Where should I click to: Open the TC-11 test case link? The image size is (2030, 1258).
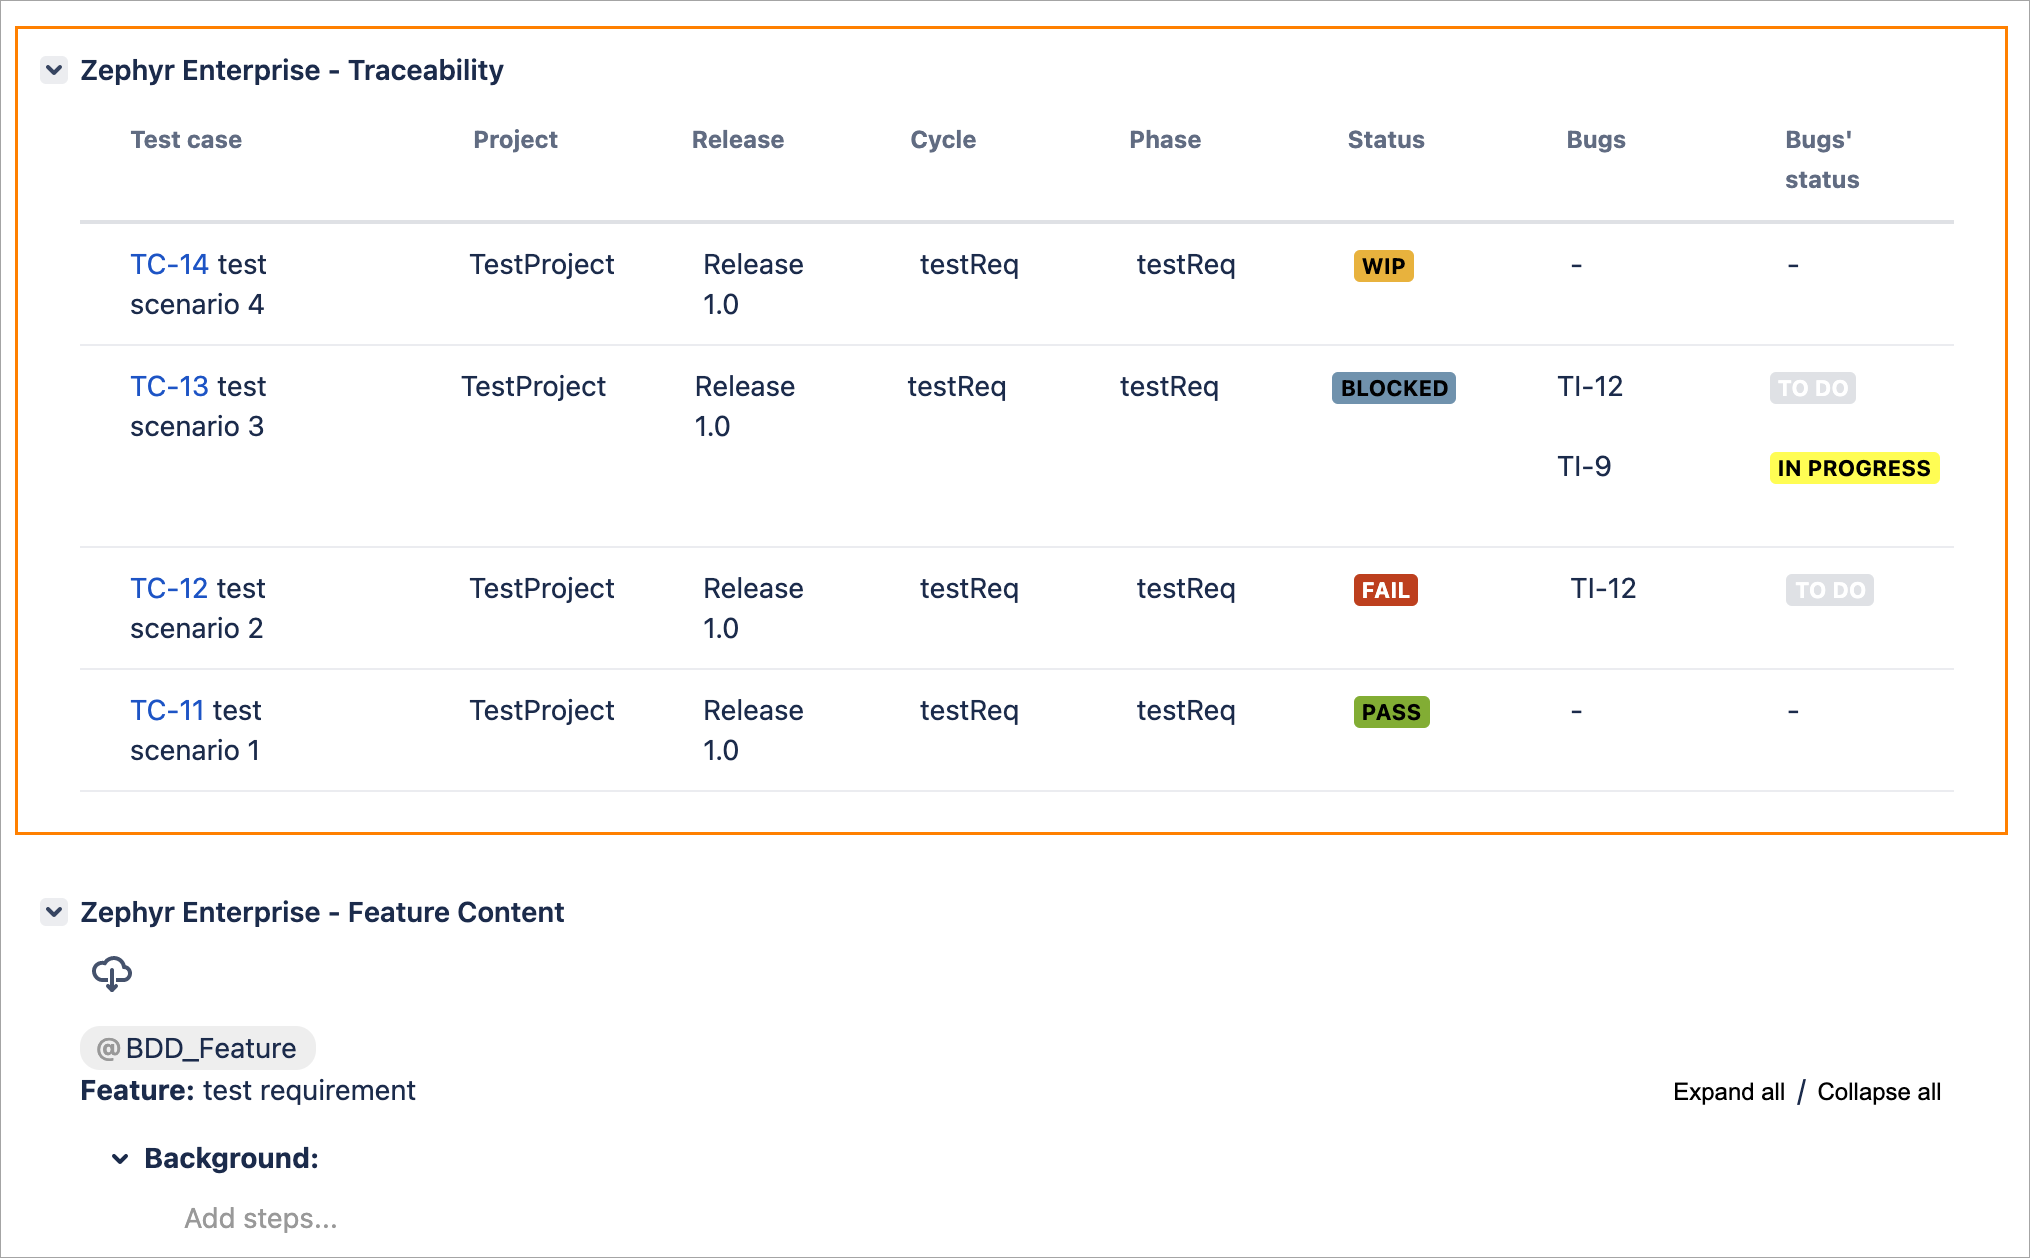166,710
